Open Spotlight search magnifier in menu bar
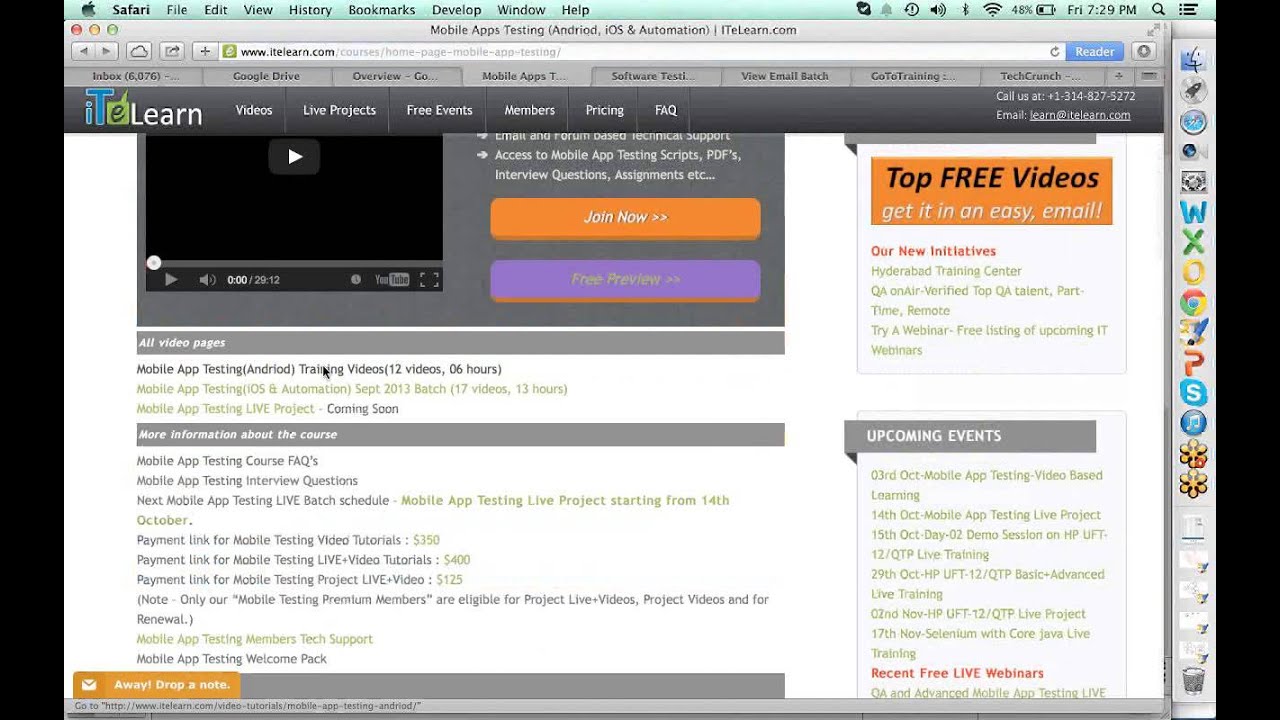1280x720 pixels. 1159,10
